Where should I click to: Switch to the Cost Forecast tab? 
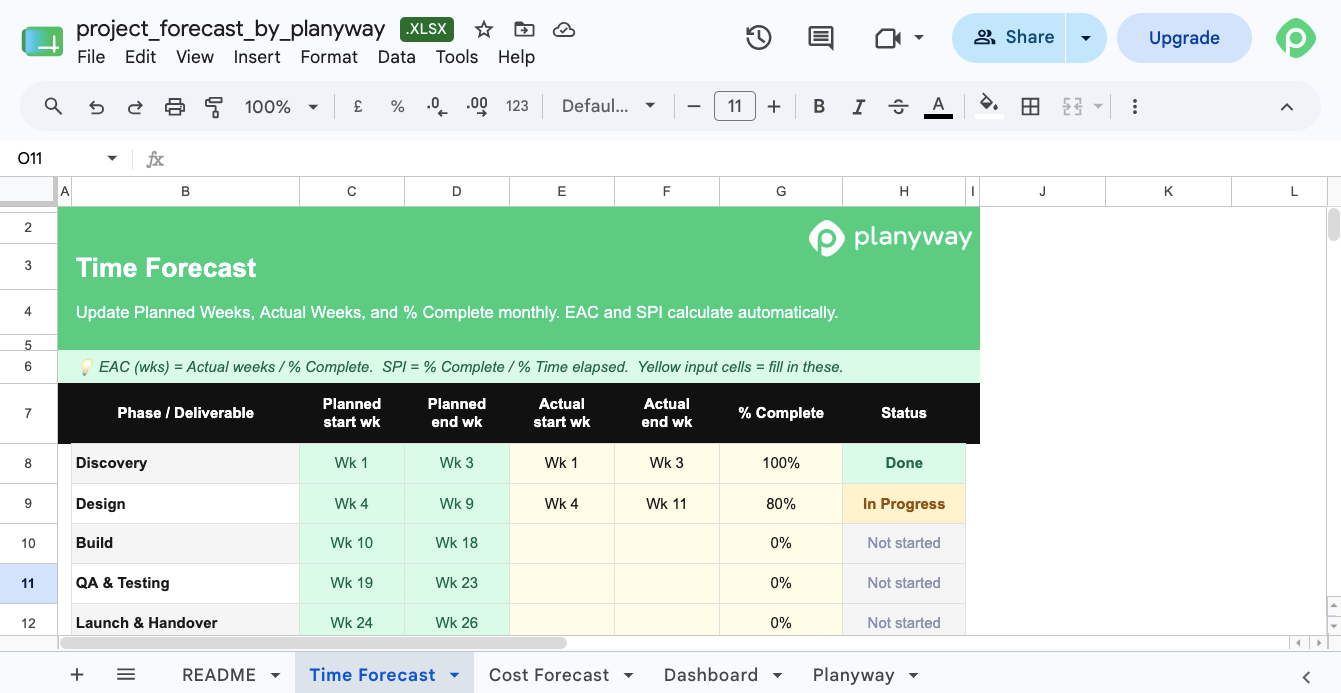(549, 675)
